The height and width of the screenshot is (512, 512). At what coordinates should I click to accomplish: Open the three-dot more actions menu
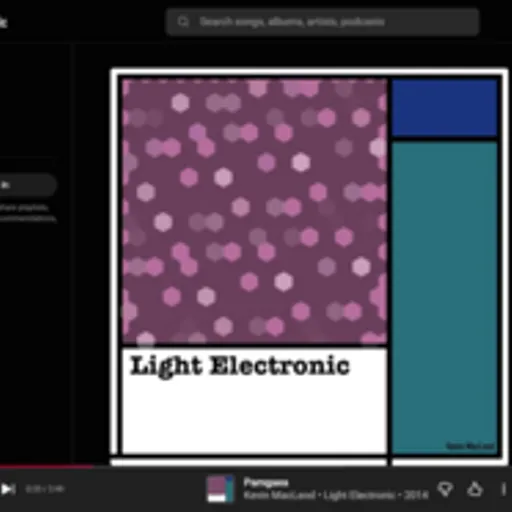[x=504, y=489]
